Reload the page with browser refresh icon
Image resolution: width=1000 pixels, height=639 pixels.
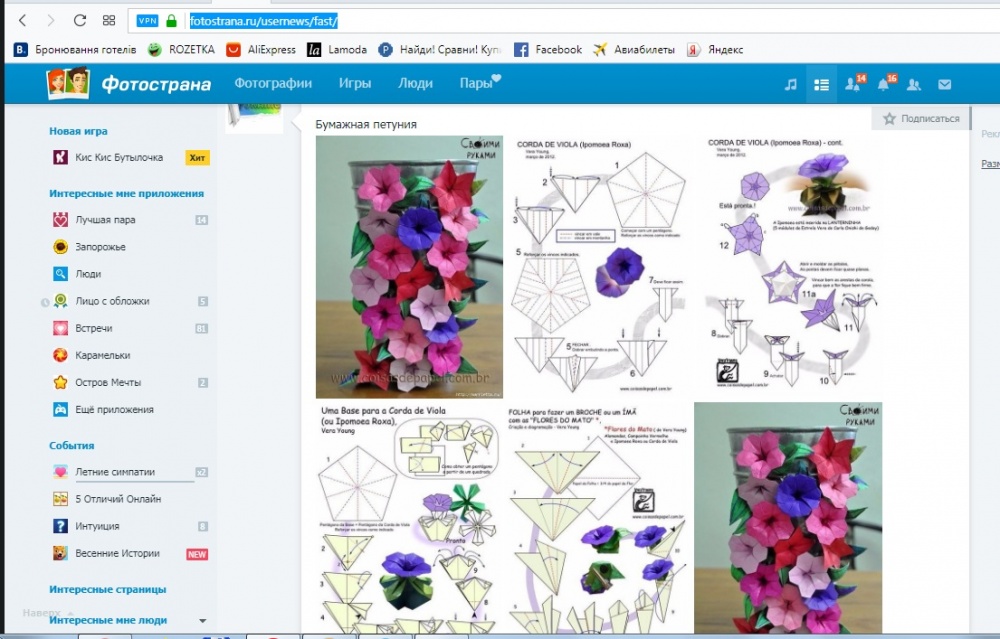coord(80,20)
